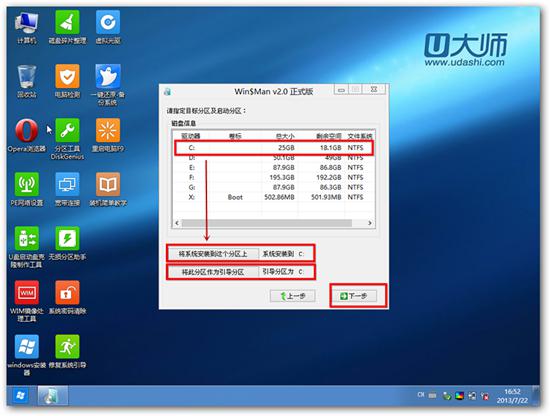Select the F: 195.3GB partition row
The height and width of the screenshot is (416, 550).
(274, 177)
